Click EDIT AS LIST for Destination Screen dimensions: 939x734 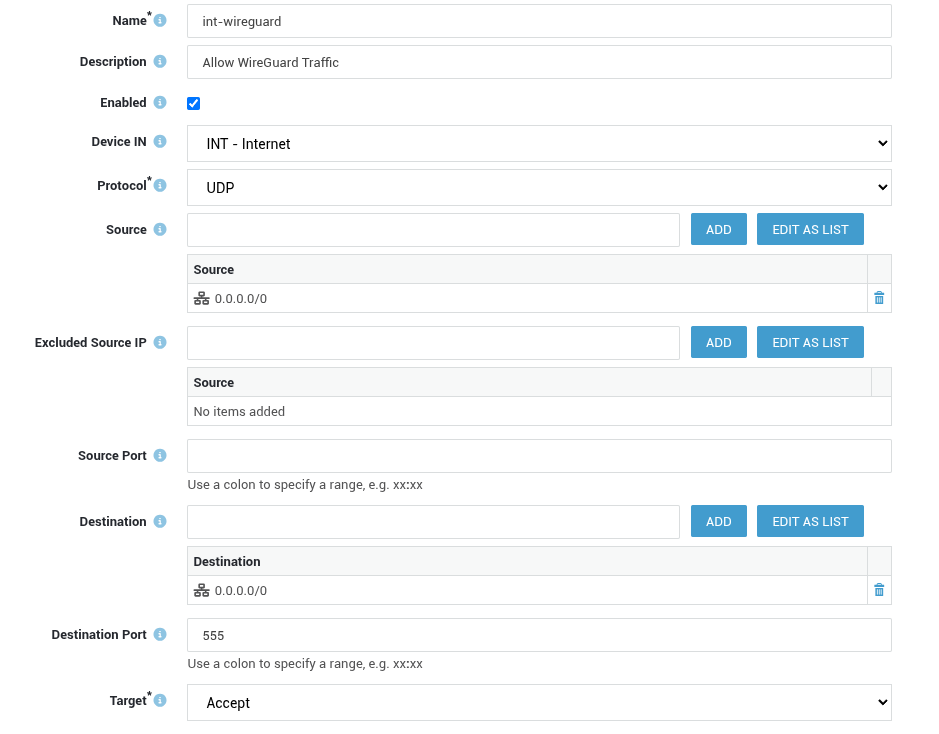coord(810,521)
